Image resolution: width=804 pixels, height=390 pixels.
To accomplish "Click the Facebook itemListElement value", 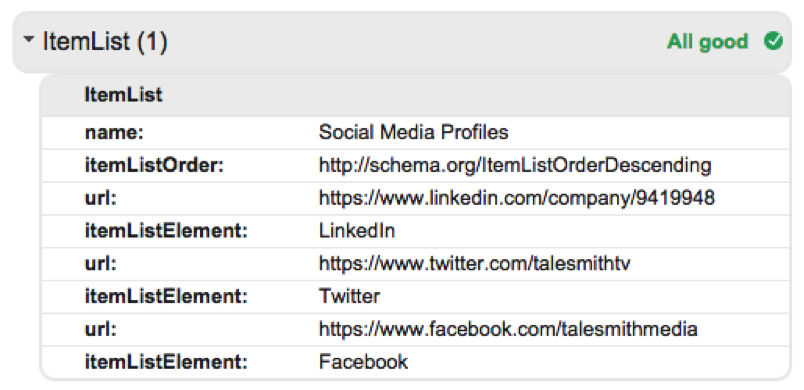I will pyautogui.click(x=363, y=362).
